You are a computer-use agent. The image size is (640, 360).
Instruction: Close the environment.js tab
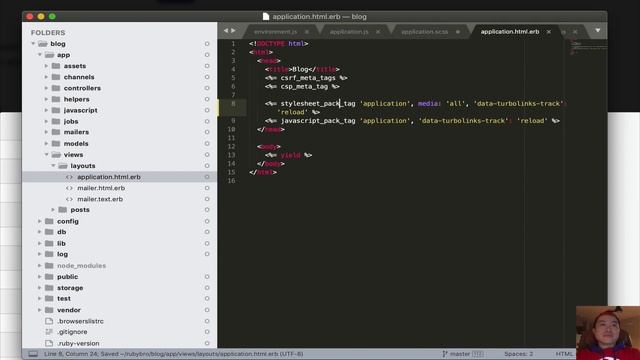click(x=307, y=31)
